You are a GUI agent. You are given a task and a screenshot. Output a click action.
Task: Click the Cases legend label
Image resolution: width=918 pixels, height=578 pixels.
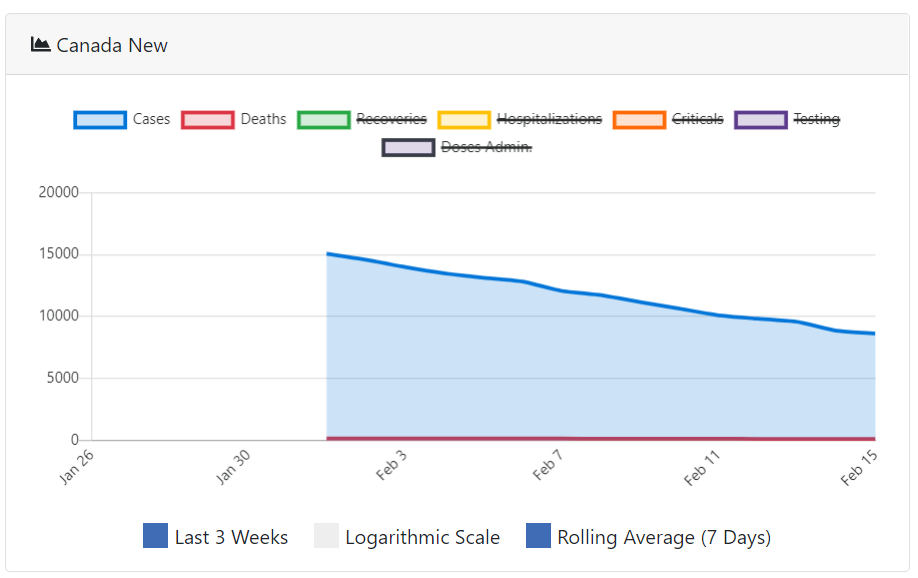pos(151,119)
